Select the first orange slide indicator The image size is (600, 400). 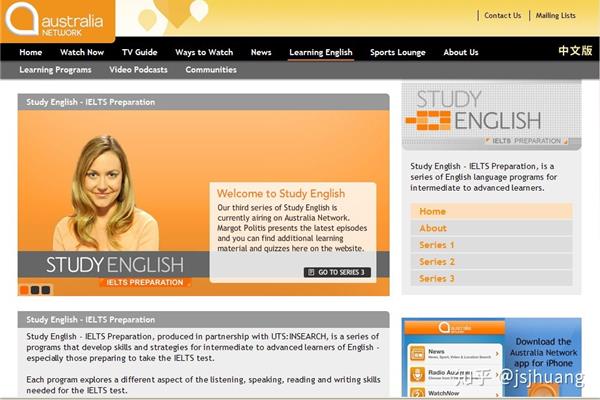[x=24, y=290]
